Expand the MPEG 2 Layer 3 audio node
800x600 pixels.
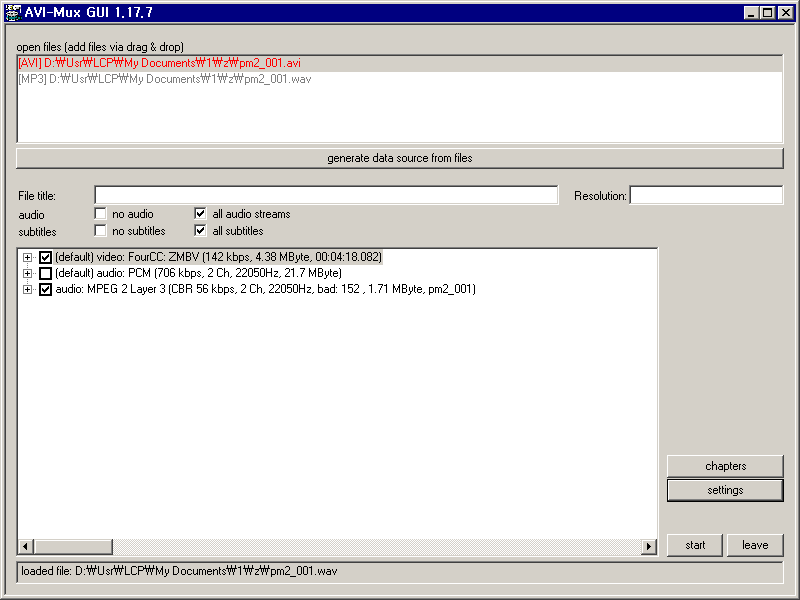click(28, 290)
